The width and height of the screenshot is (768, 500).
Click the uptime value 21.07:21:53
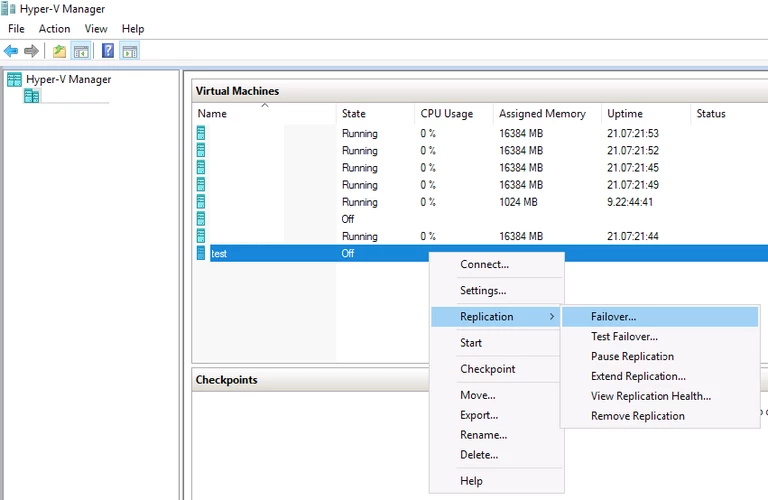coord(633,133)
